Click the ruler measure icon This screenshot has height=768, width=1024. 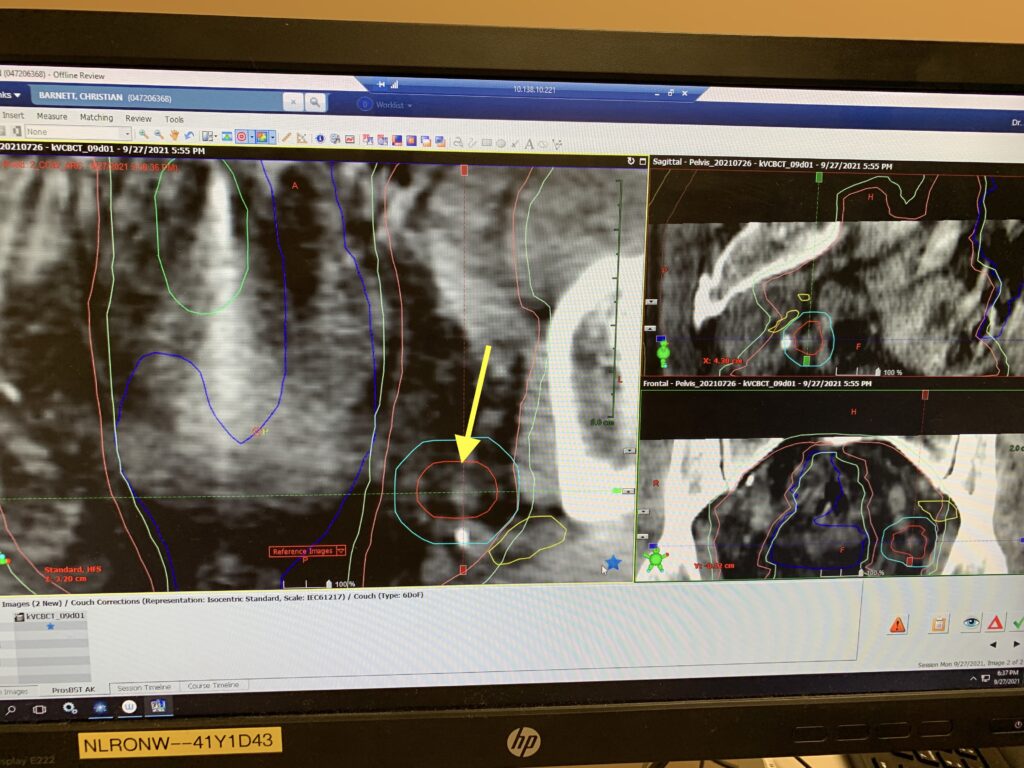click(302, 138)
